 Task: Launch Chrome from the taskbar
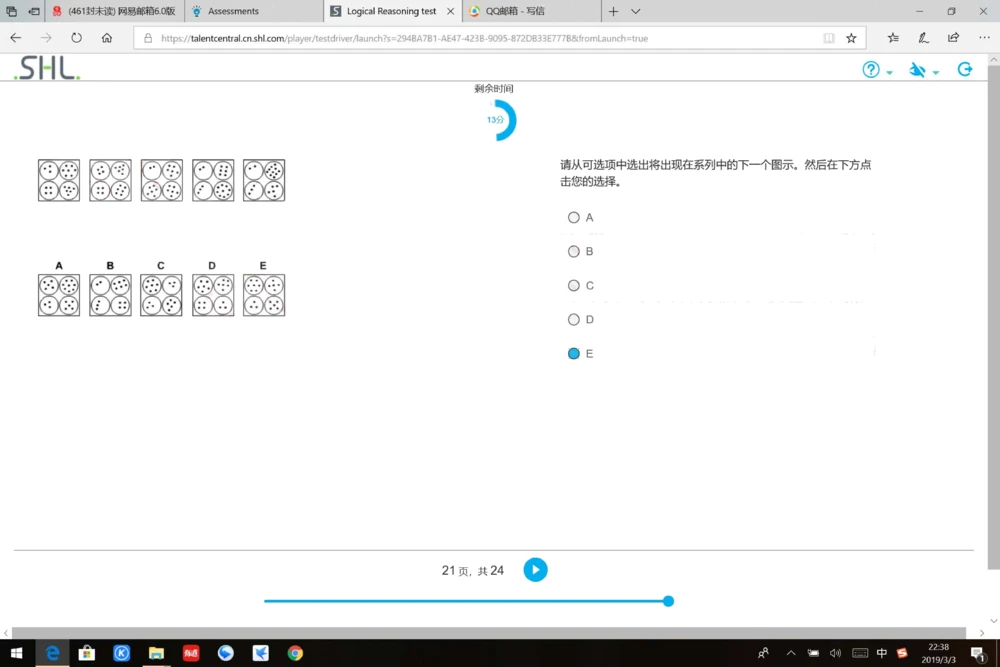tap(294, 653)
